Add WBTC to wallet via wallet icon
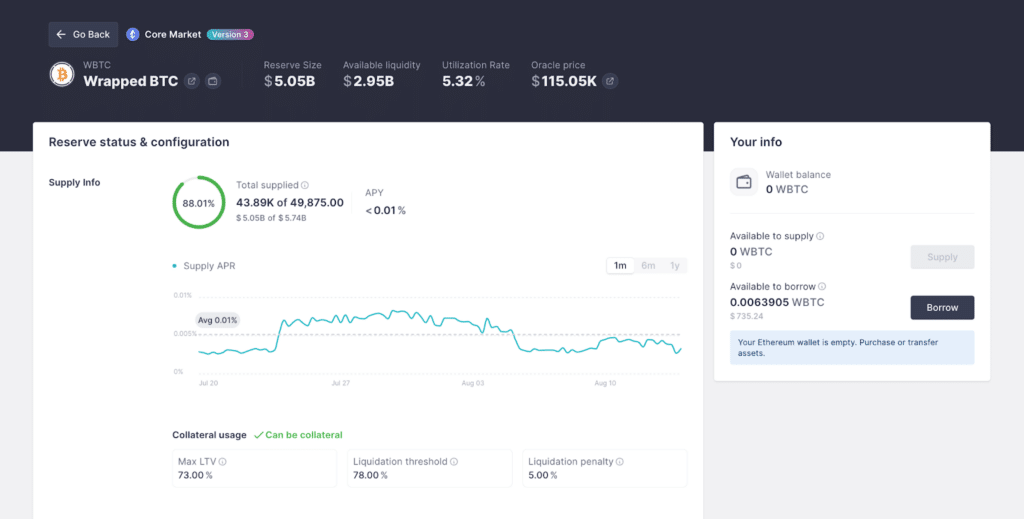This screenshot has width=1024, height=519. click(x=213, y=81)
